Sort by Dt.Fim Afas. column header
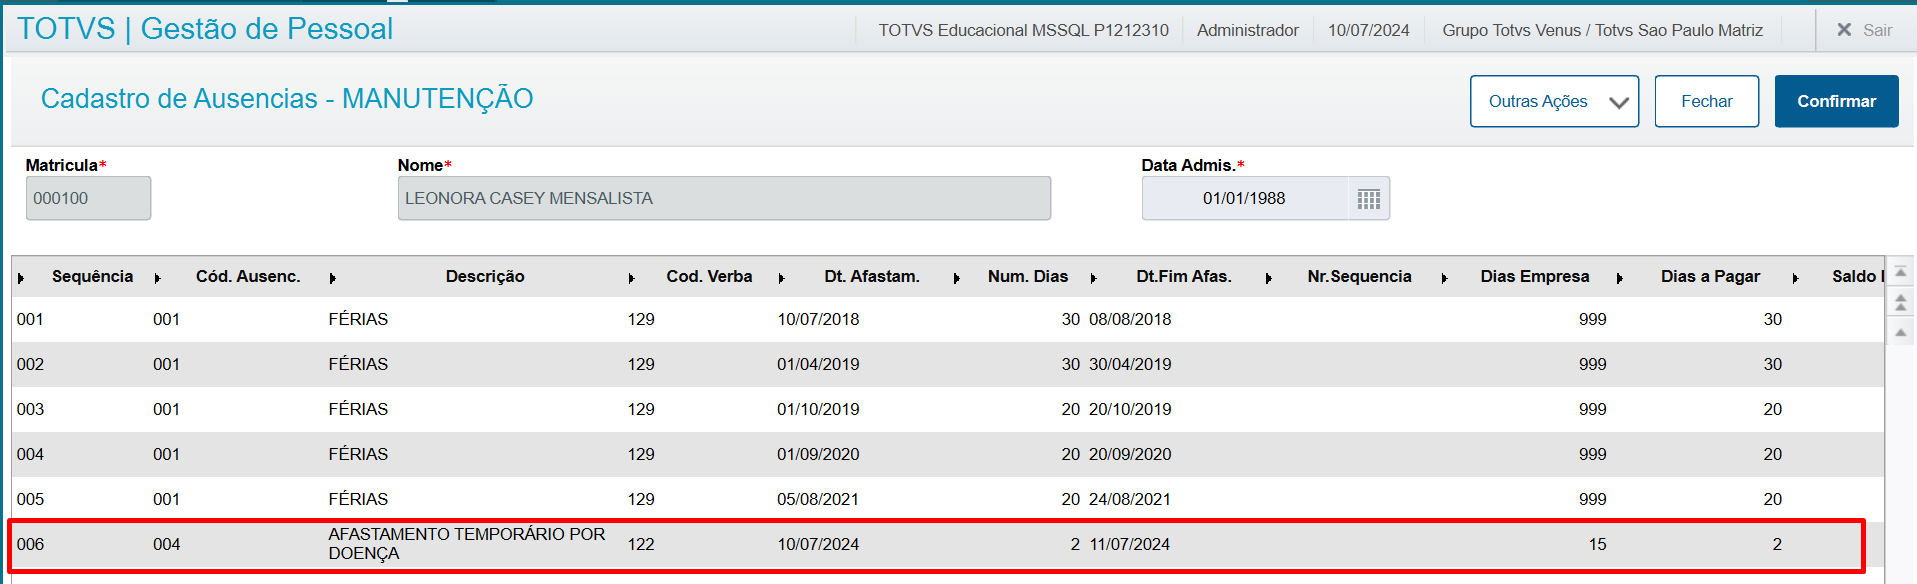 click(1184, 276)
